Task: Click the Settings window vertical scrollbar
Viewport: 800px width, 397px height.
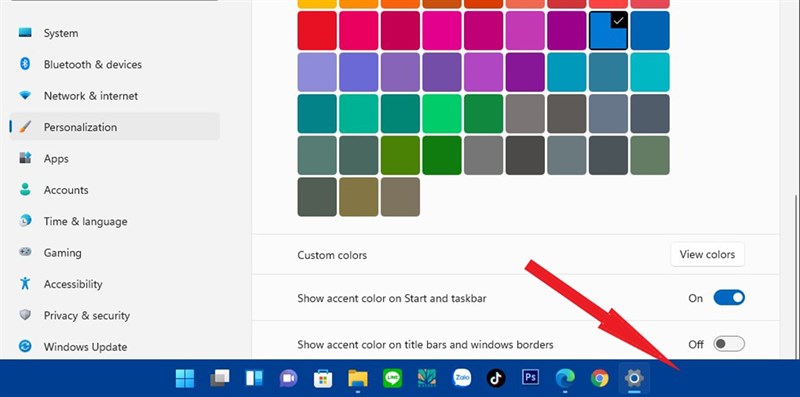Action: coord(796,276)
